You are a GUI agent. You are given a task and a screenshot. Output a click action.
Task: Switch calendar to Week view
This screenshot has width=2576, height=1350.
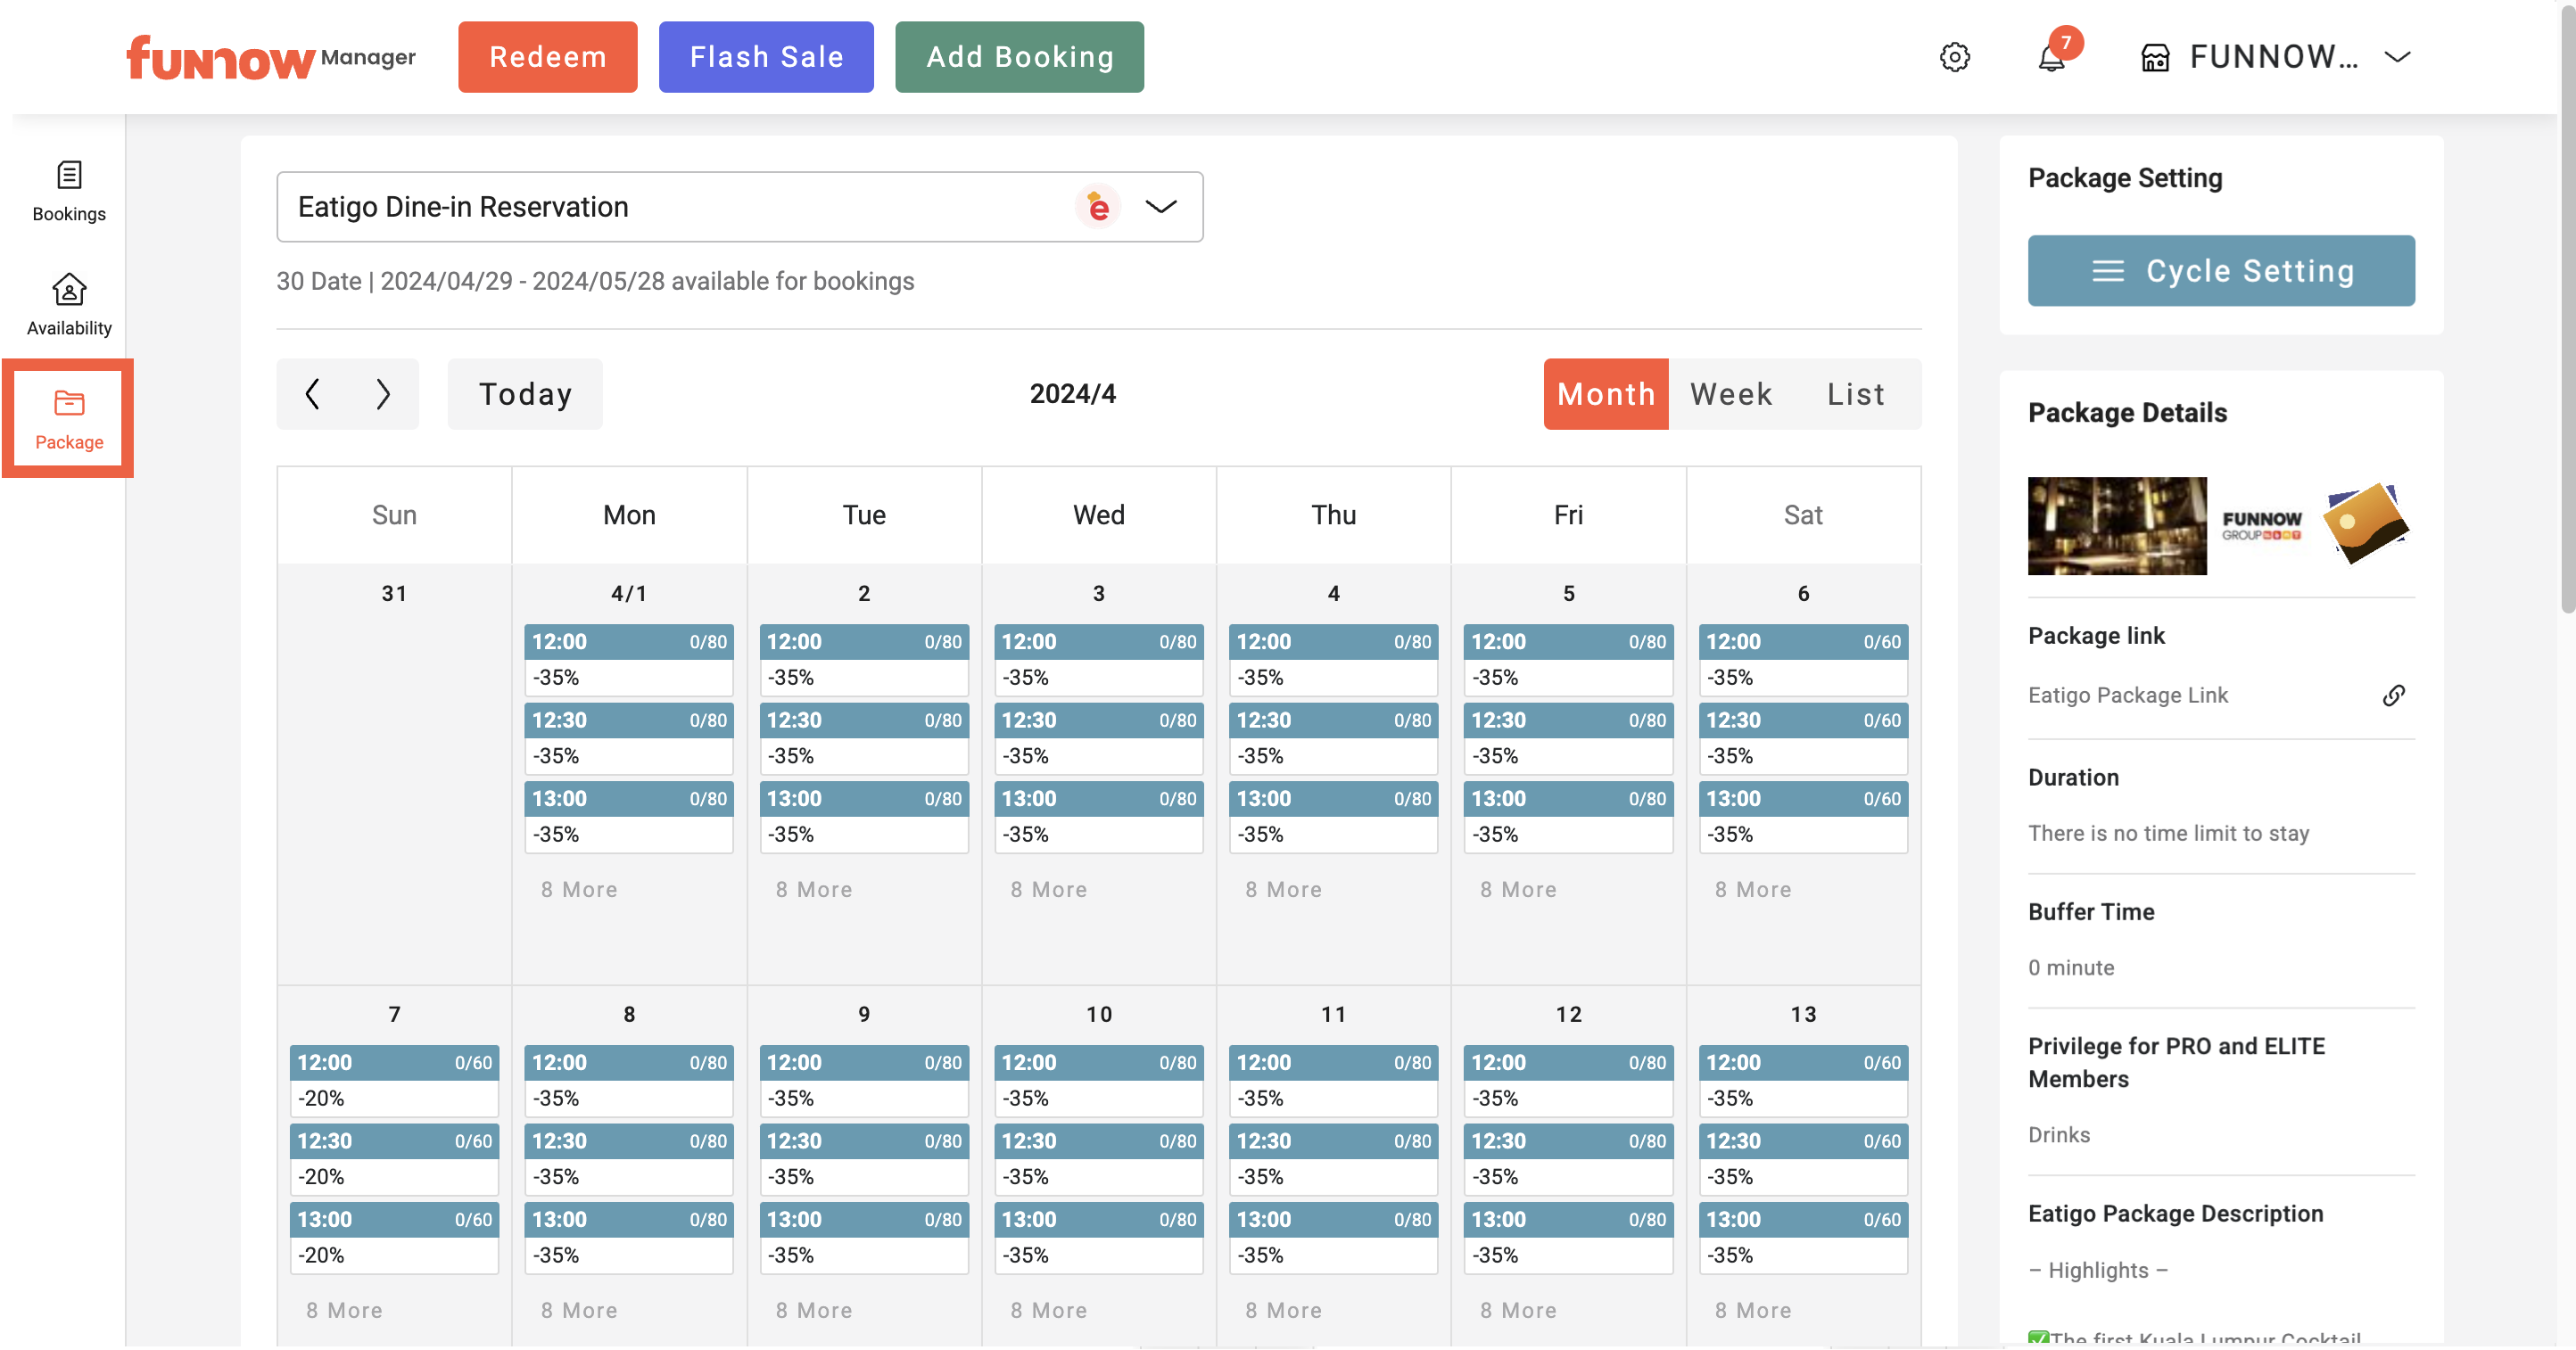(1731, 394)
